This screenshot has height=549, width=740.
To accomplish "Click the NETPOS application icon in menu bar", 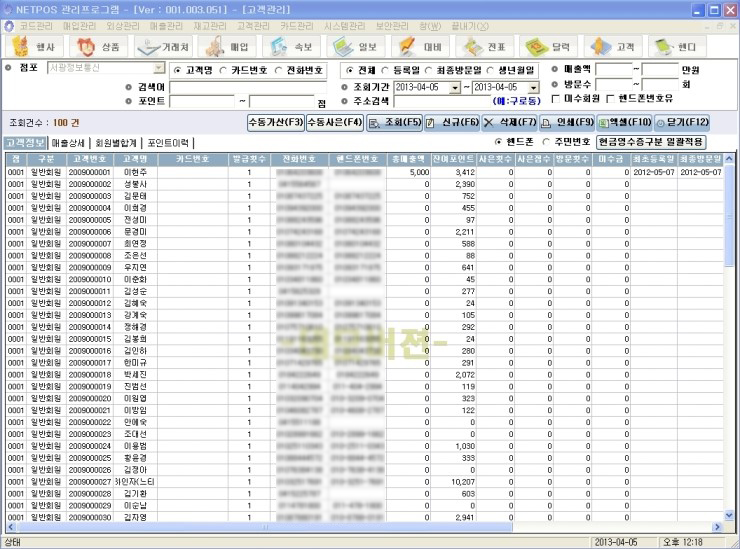I will tap(8, 26).
